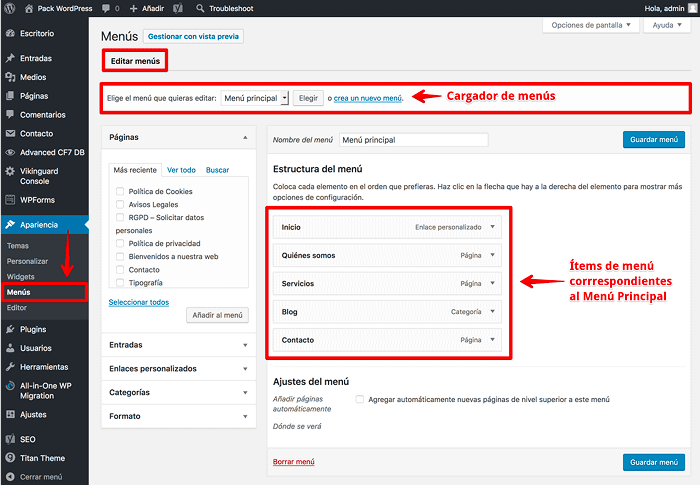Click the top Guardar menú button
Image resolution: width=700 pixels, height=485 pixels.
[654, 140]
